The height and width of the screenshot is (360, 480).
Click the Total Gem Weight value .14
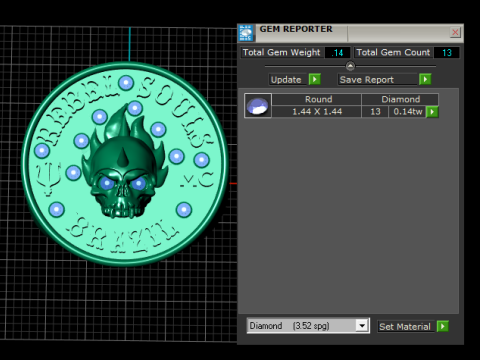click(x=338, y=52)
